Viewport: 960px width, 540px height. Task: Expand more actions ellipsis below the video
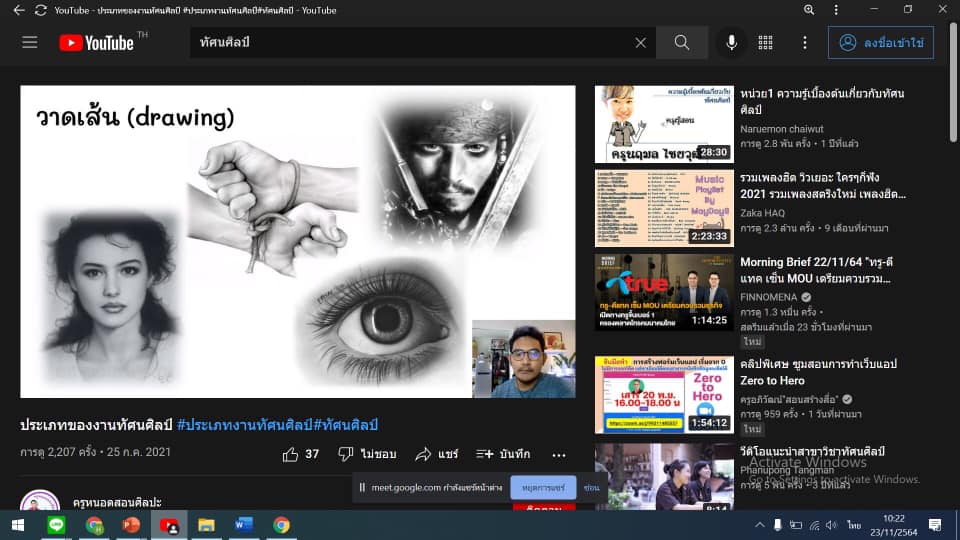(559, 454)
